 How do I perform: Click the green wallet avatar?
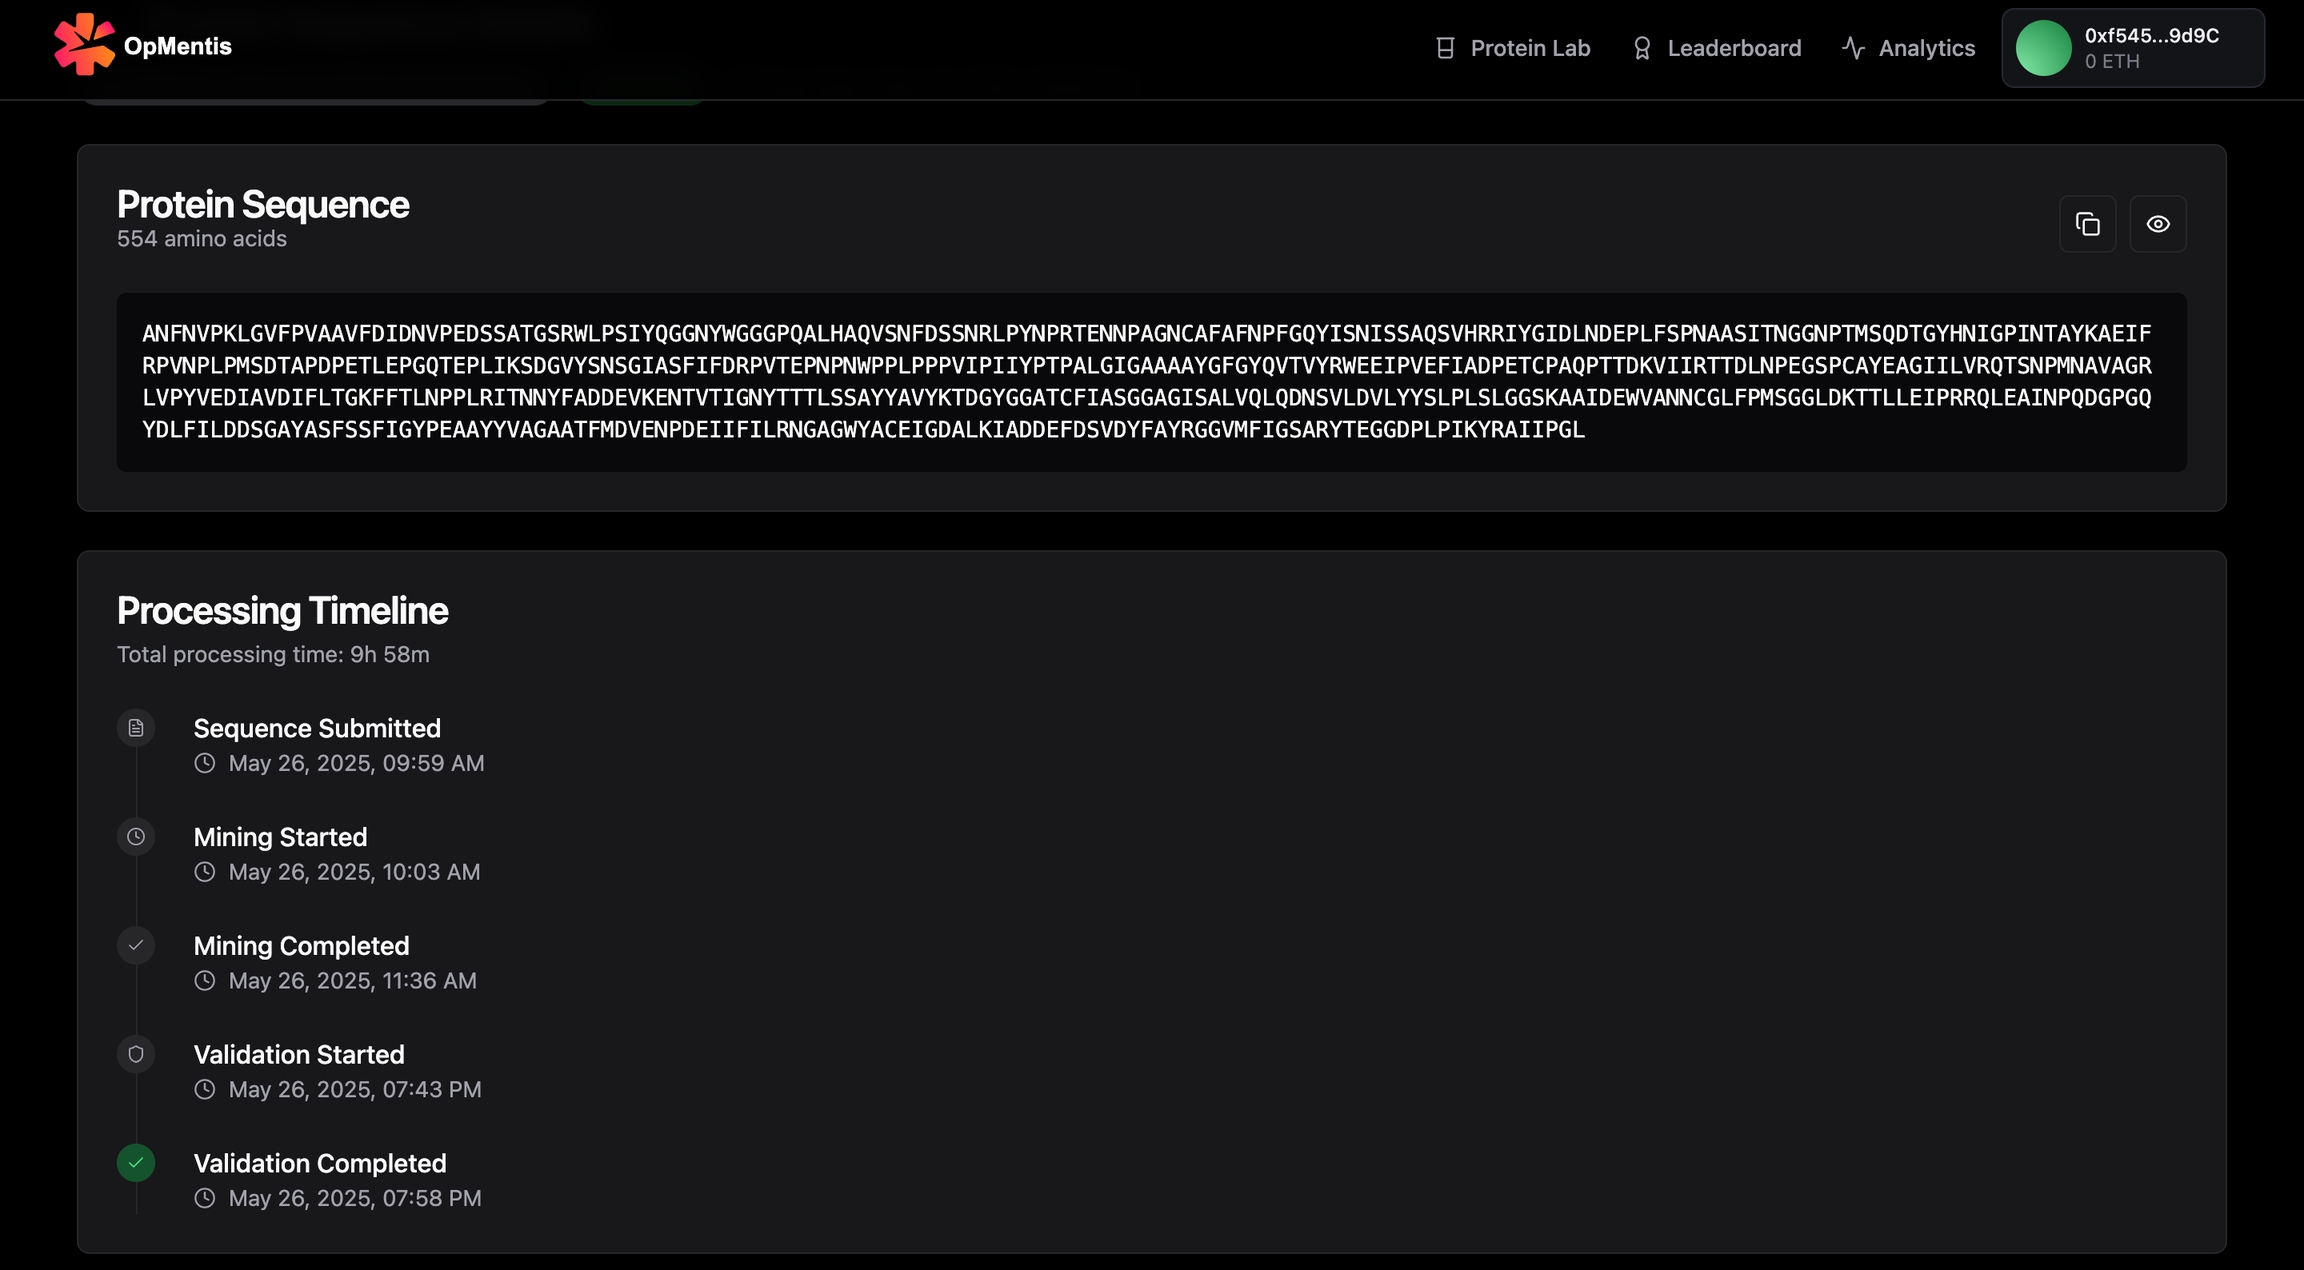pos(2042,48)
